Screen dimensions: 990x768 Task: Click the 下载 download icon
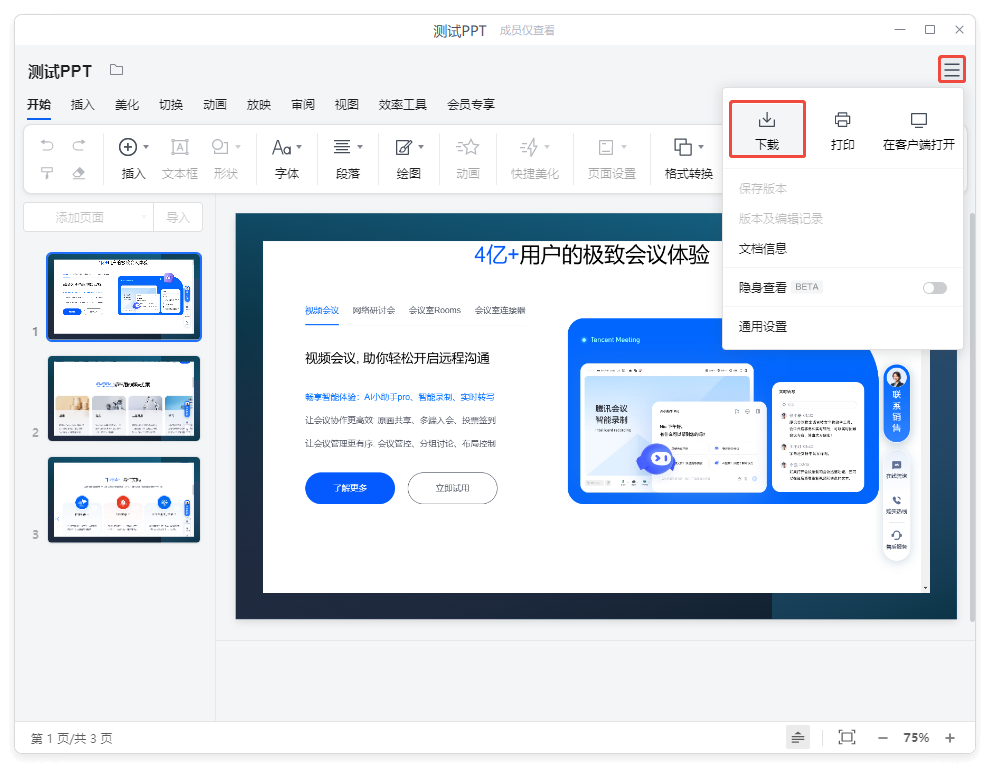(x=767, y=119)
